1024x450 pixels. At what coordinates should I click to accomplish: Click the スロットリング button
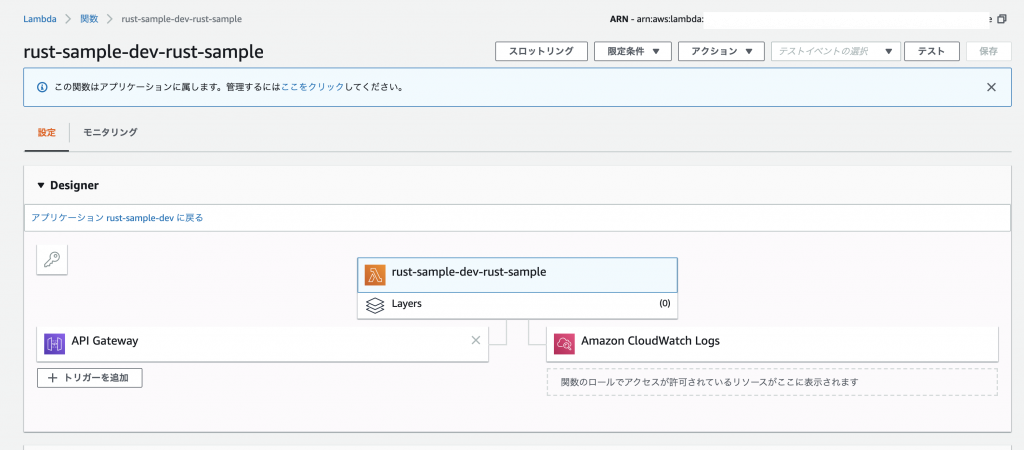click(x=541, y=52)
